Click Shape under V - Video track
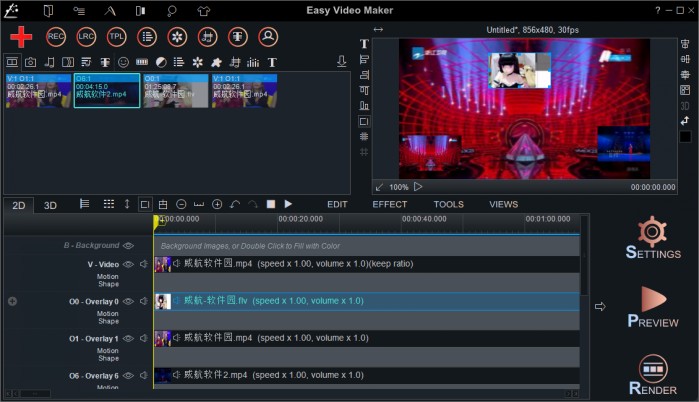Image resolution: width=699 pixels, height=402 pixels. (x=109, y=284)
